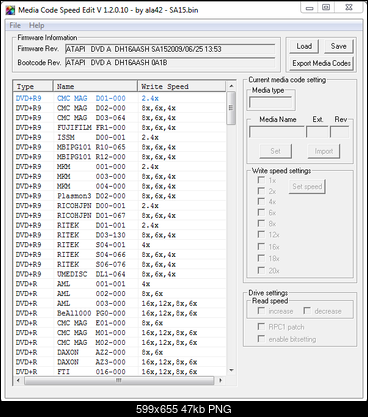Select the RICOHJPN D01-067 row
Viewport: 368px width, 417px height.
(120, 215)
